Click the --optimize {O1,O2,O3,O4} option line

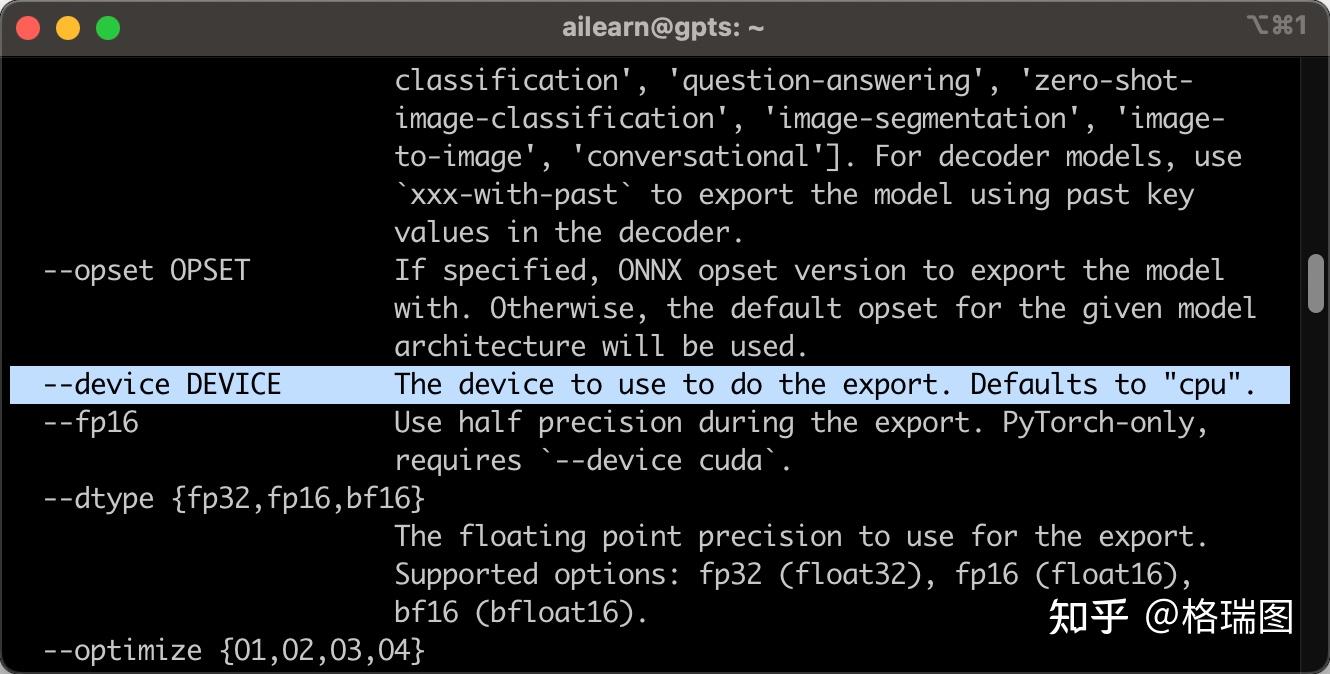[234, 650]
